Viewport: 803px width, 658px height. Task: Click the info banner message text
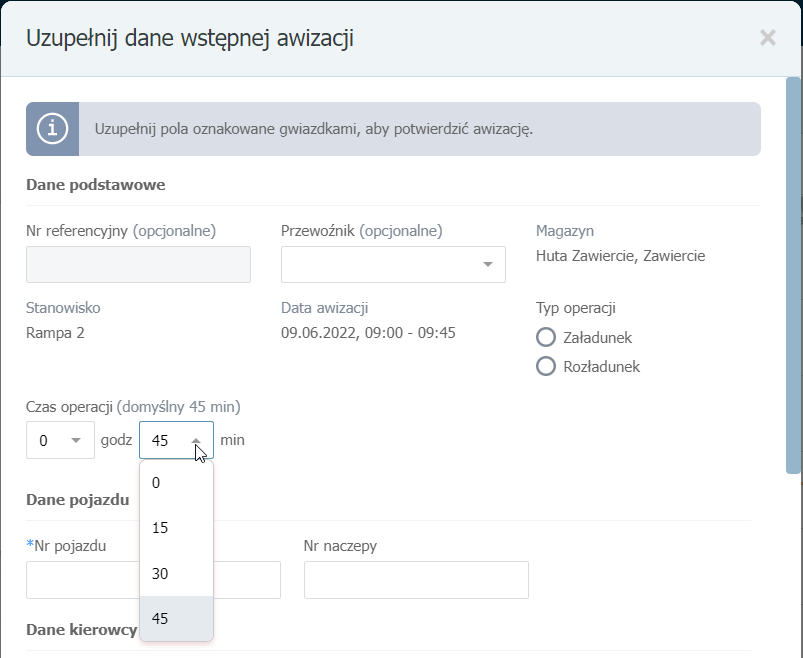[x=314, y=129]
